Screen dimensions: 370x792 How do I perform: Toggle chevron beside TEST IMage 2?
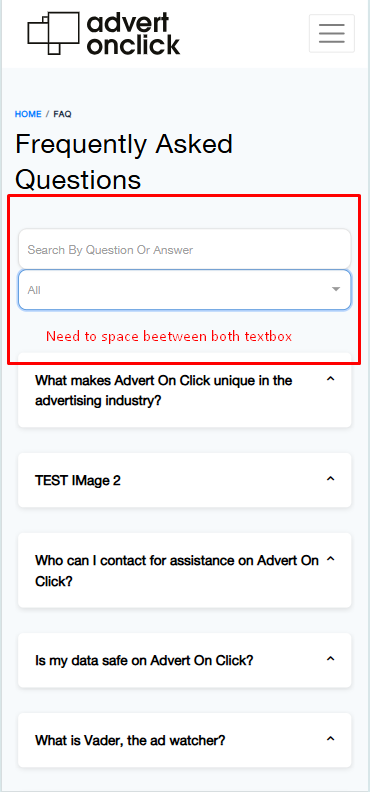(x=331, y=478)
